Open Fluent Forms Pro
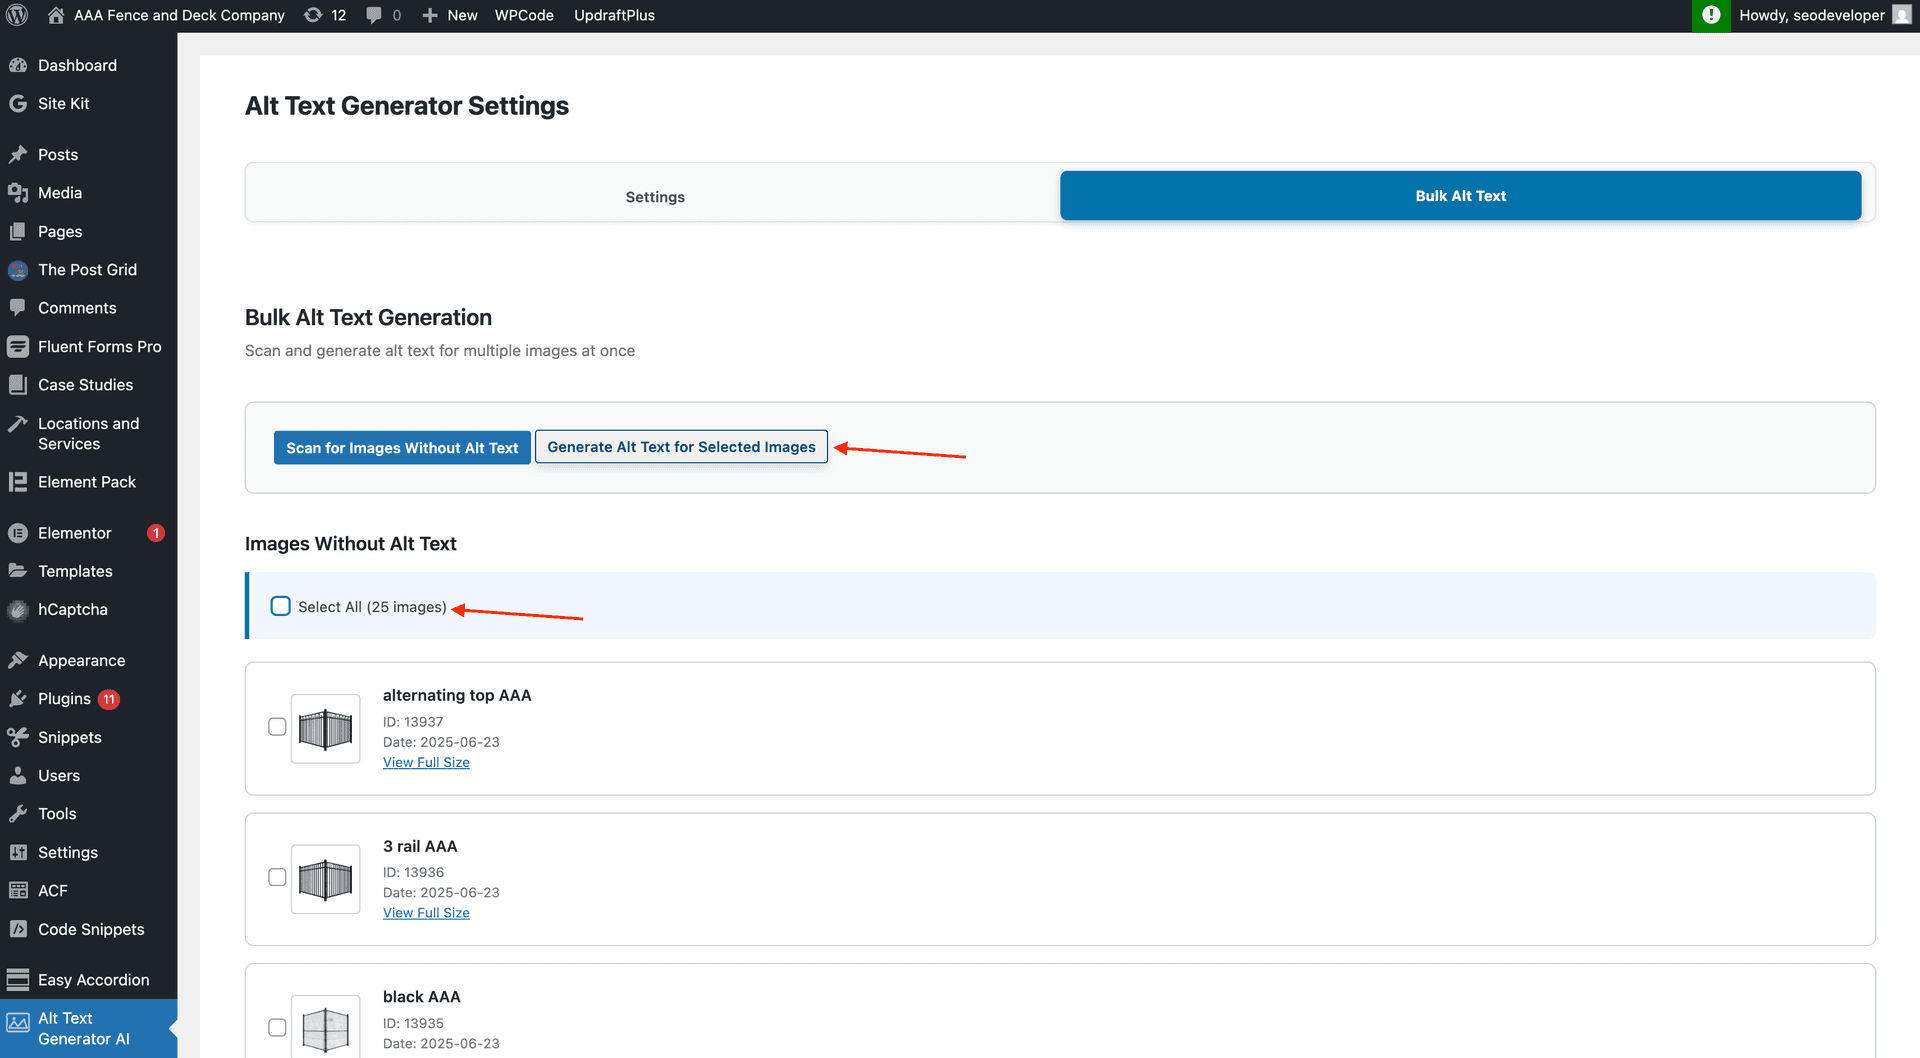The height and width of the screenshot is (1058, 1920). point(99,346)
